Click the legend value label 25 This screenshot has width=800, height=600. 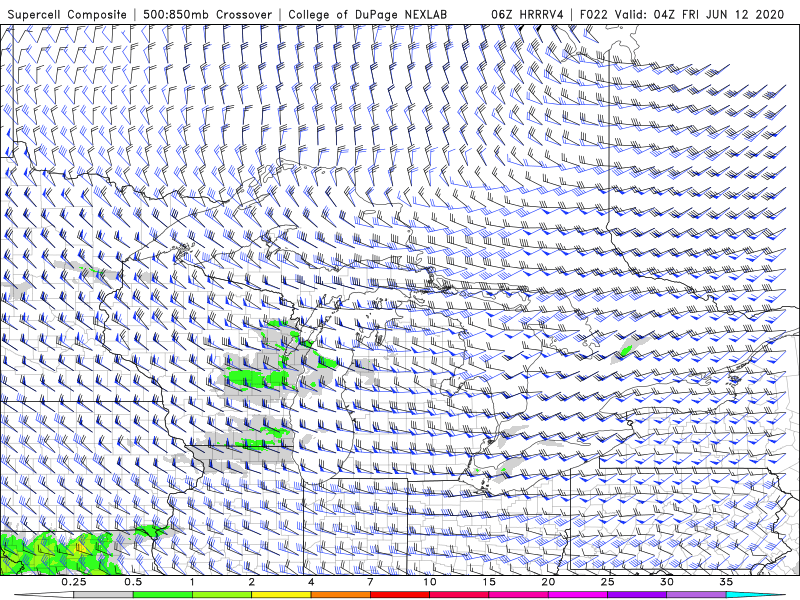[x=608, y=582]
